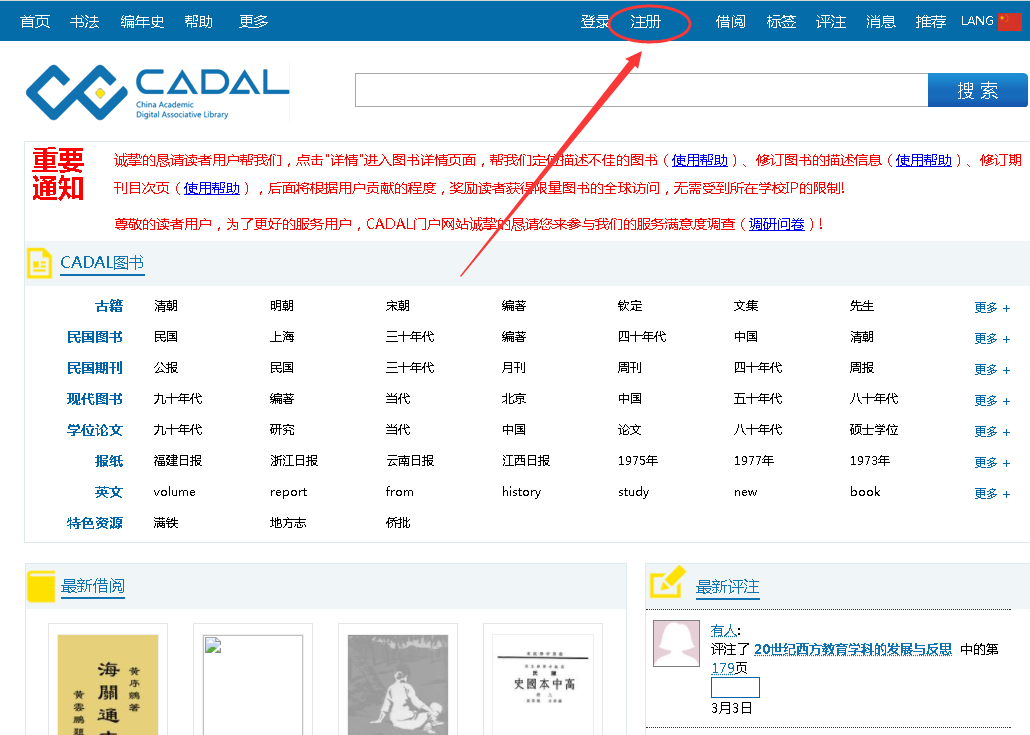Click 注册 to register
Viewport: 1030px width, 735px height.
click(x=646, y=22)
